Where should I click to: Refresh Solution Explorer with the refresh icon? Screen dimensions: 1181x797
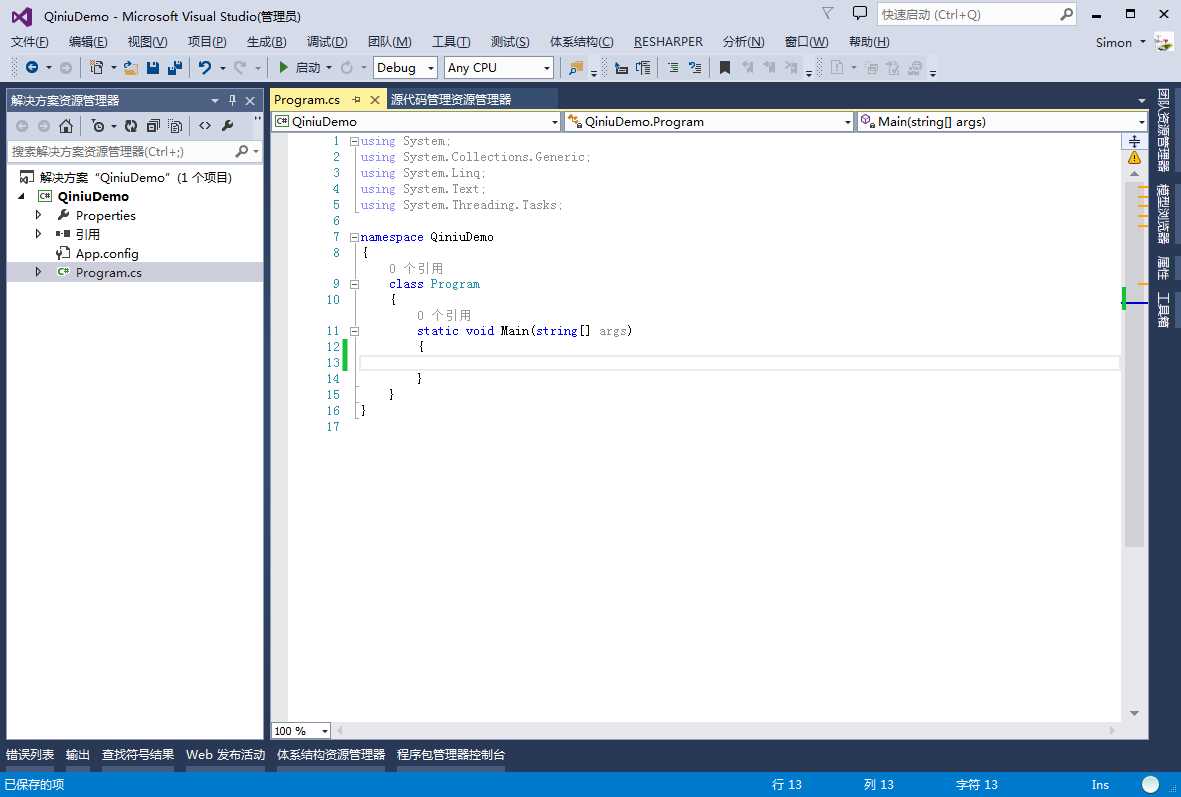tap(131, 126)
